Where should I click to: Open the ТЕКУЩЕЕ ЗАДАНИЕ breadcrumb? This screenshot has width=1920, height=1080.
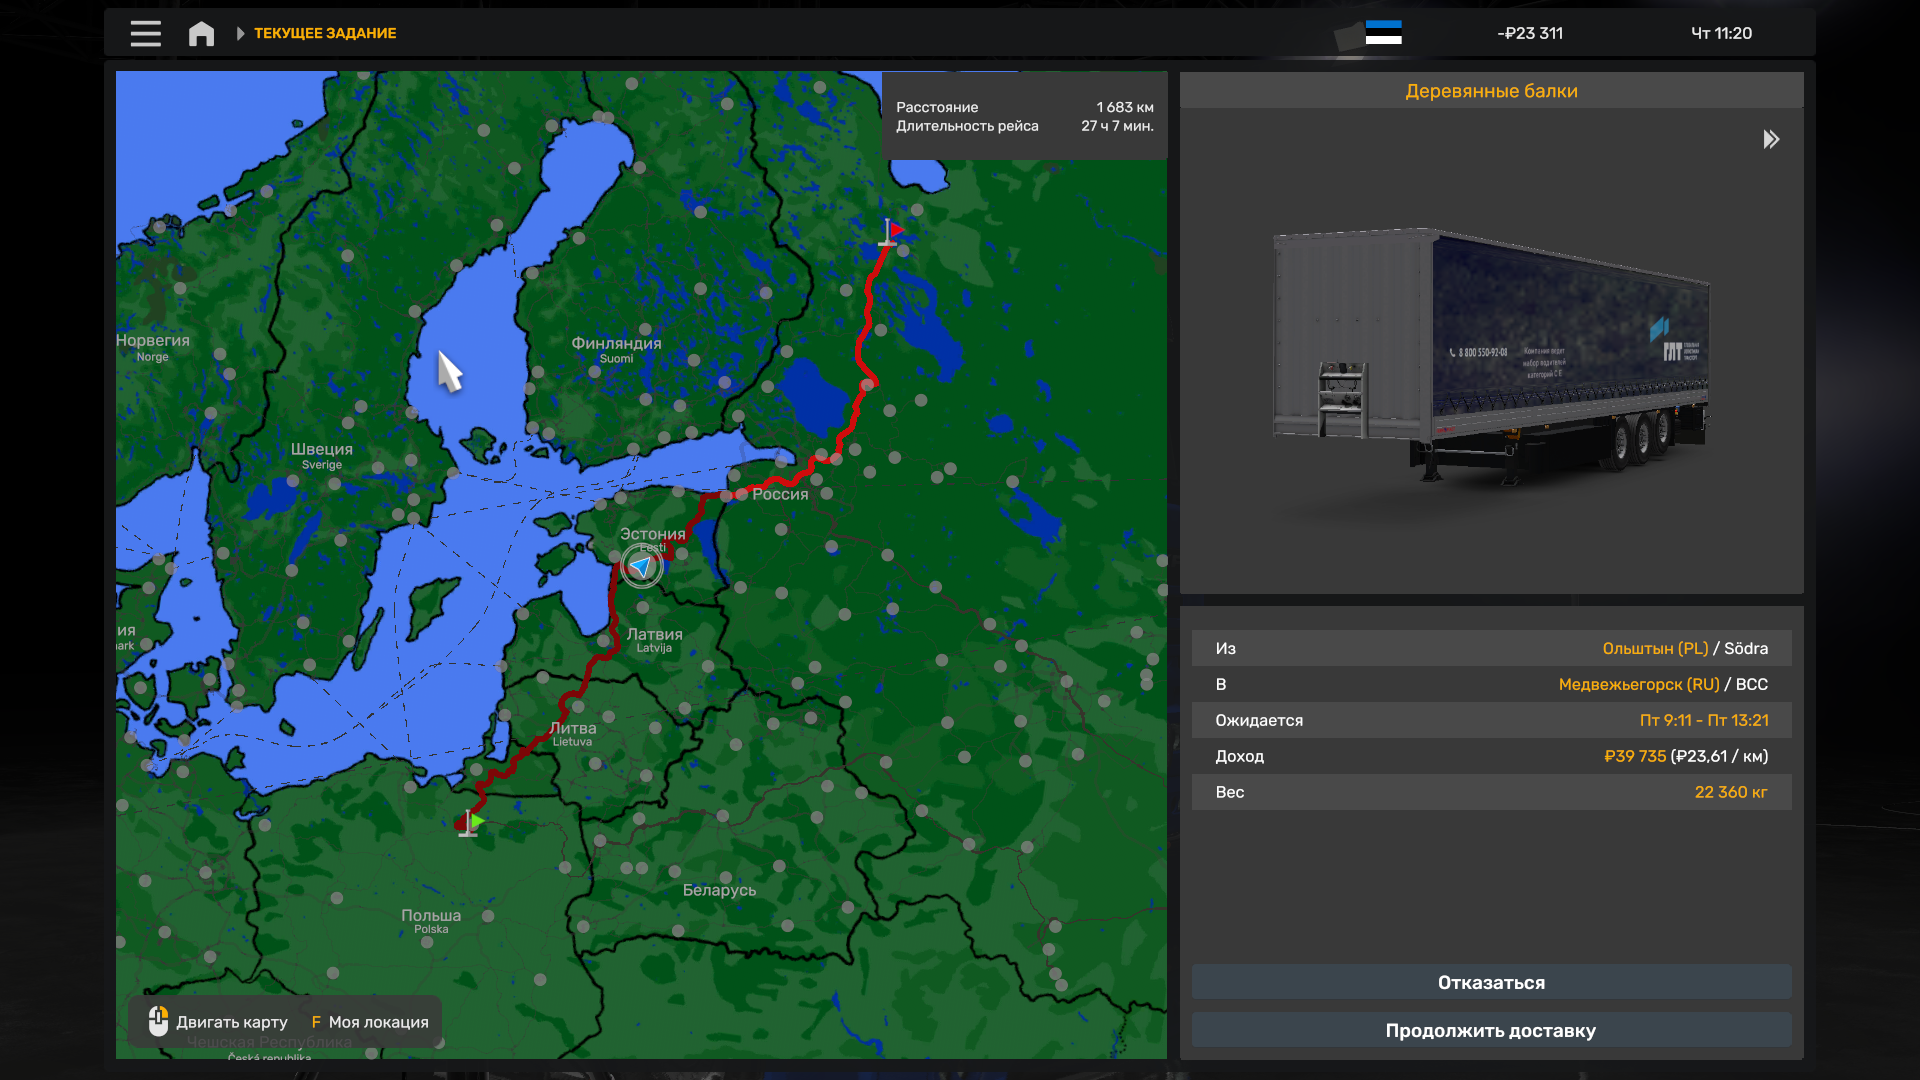click(x=325, y=33)
